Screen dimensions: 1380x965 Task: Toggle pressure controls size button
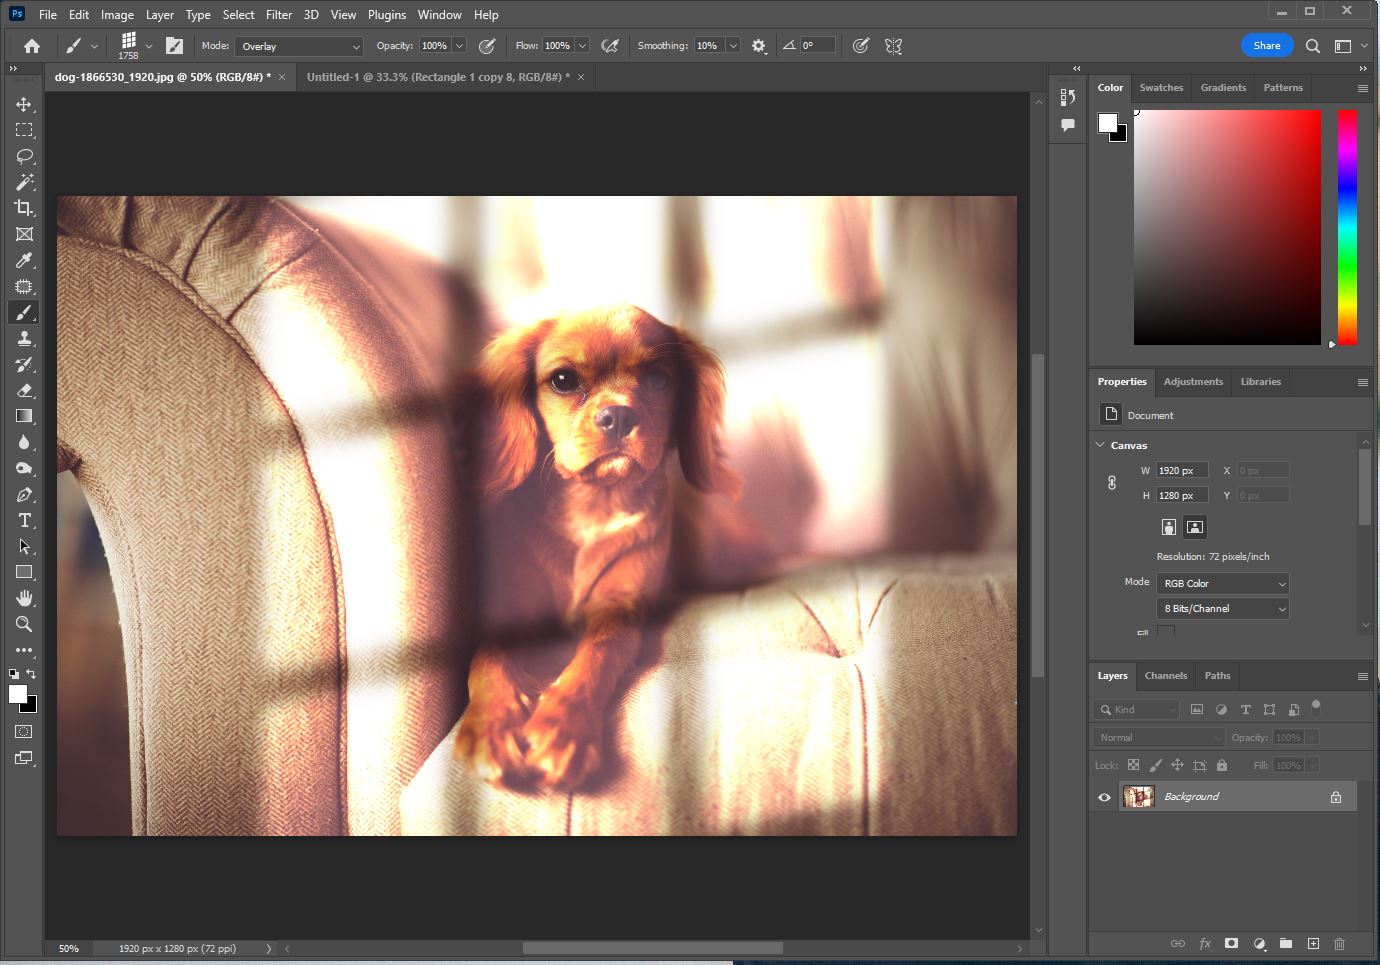tap(860, 46)
